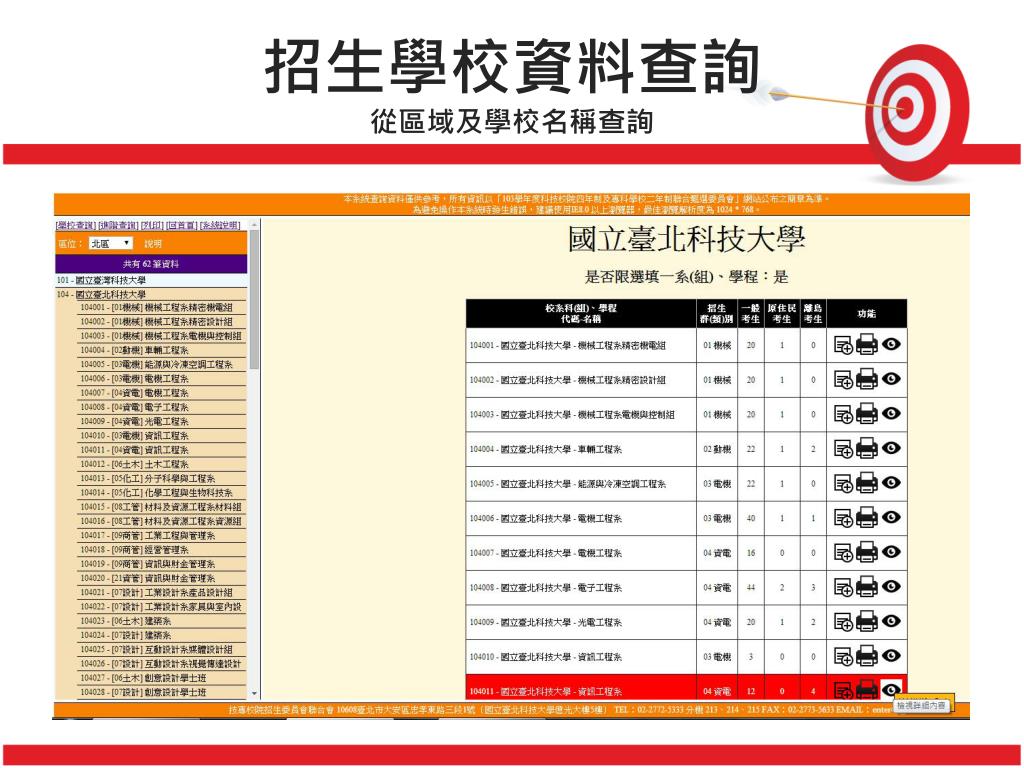Click add-to-list icon for row 104008
Image resolution: width=1024 pixels, height=768 pixels.
844,587
